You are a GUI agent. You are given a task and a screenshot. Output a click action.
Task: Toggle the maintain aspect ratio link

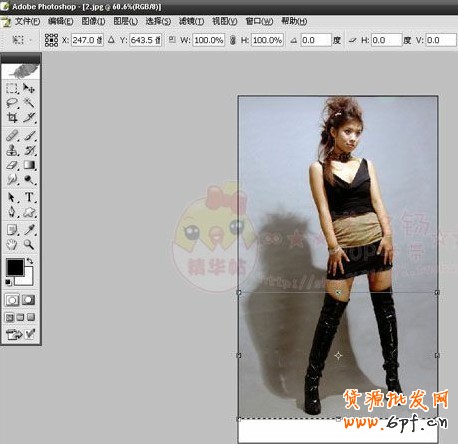click(x=233, y=40)
